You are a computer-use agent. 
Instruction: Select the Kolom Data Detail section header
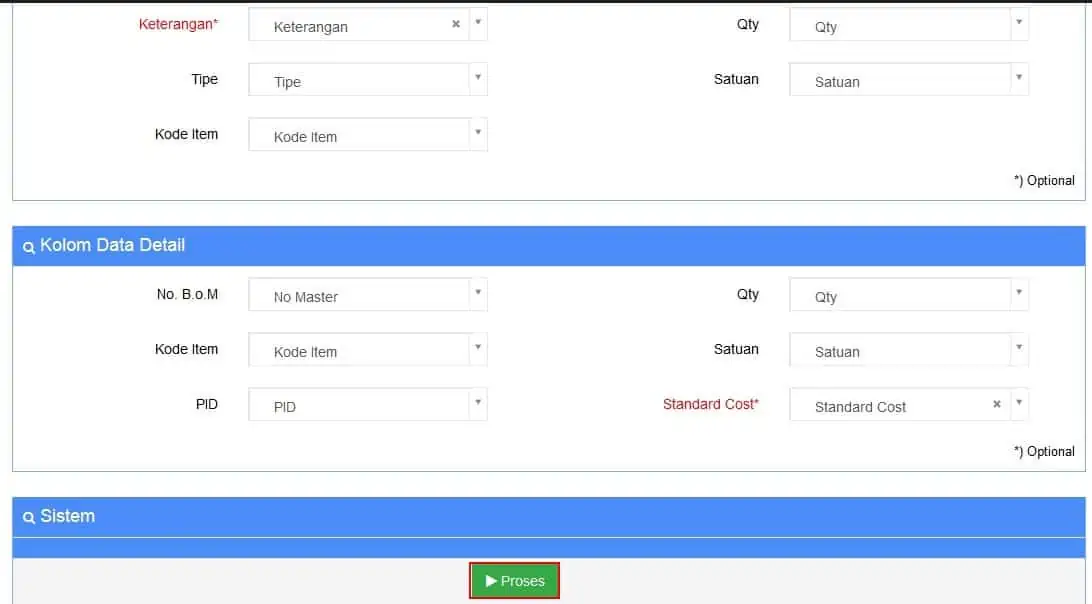pos(549,246)
